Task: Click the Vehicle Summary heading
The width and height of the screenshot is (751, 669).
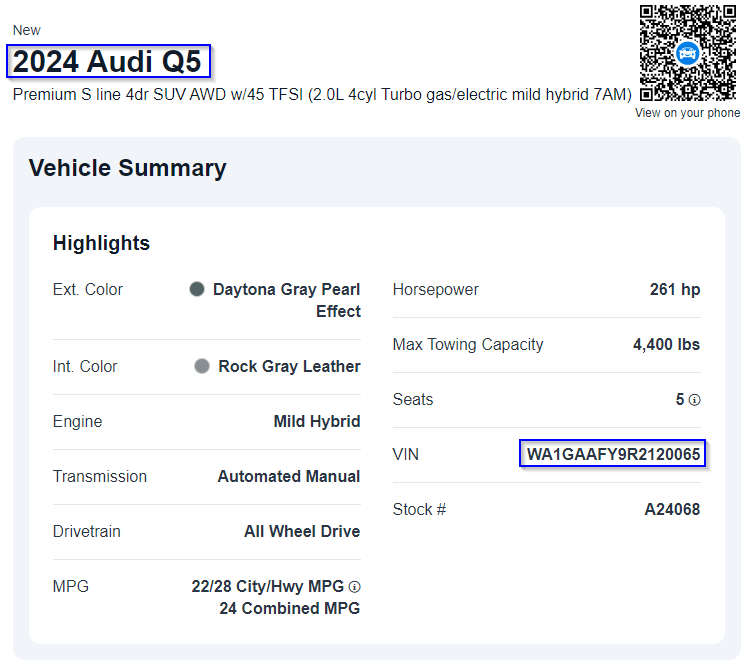Action: pyautogui.click(x=127, y=168)
